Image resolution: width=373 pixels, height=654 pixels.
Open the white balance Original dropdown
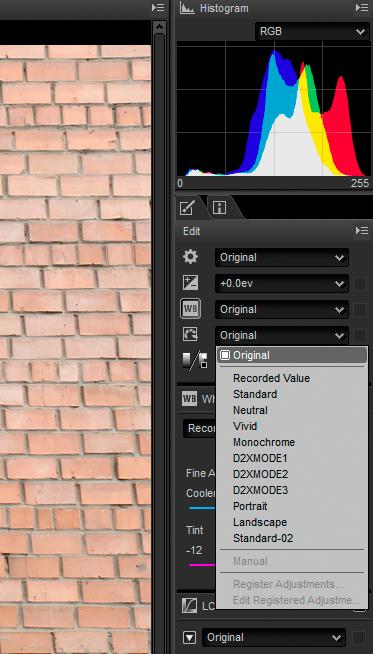pyautogui.click(x=282, y=309)
